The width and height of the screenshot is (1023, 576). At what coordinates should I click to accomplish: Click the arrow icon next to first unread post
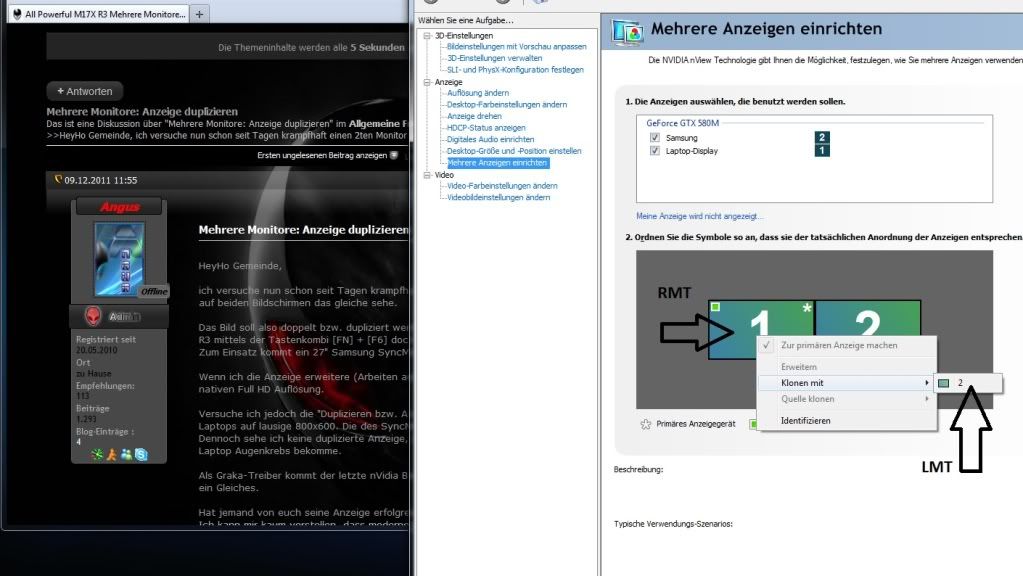[394, 156]
